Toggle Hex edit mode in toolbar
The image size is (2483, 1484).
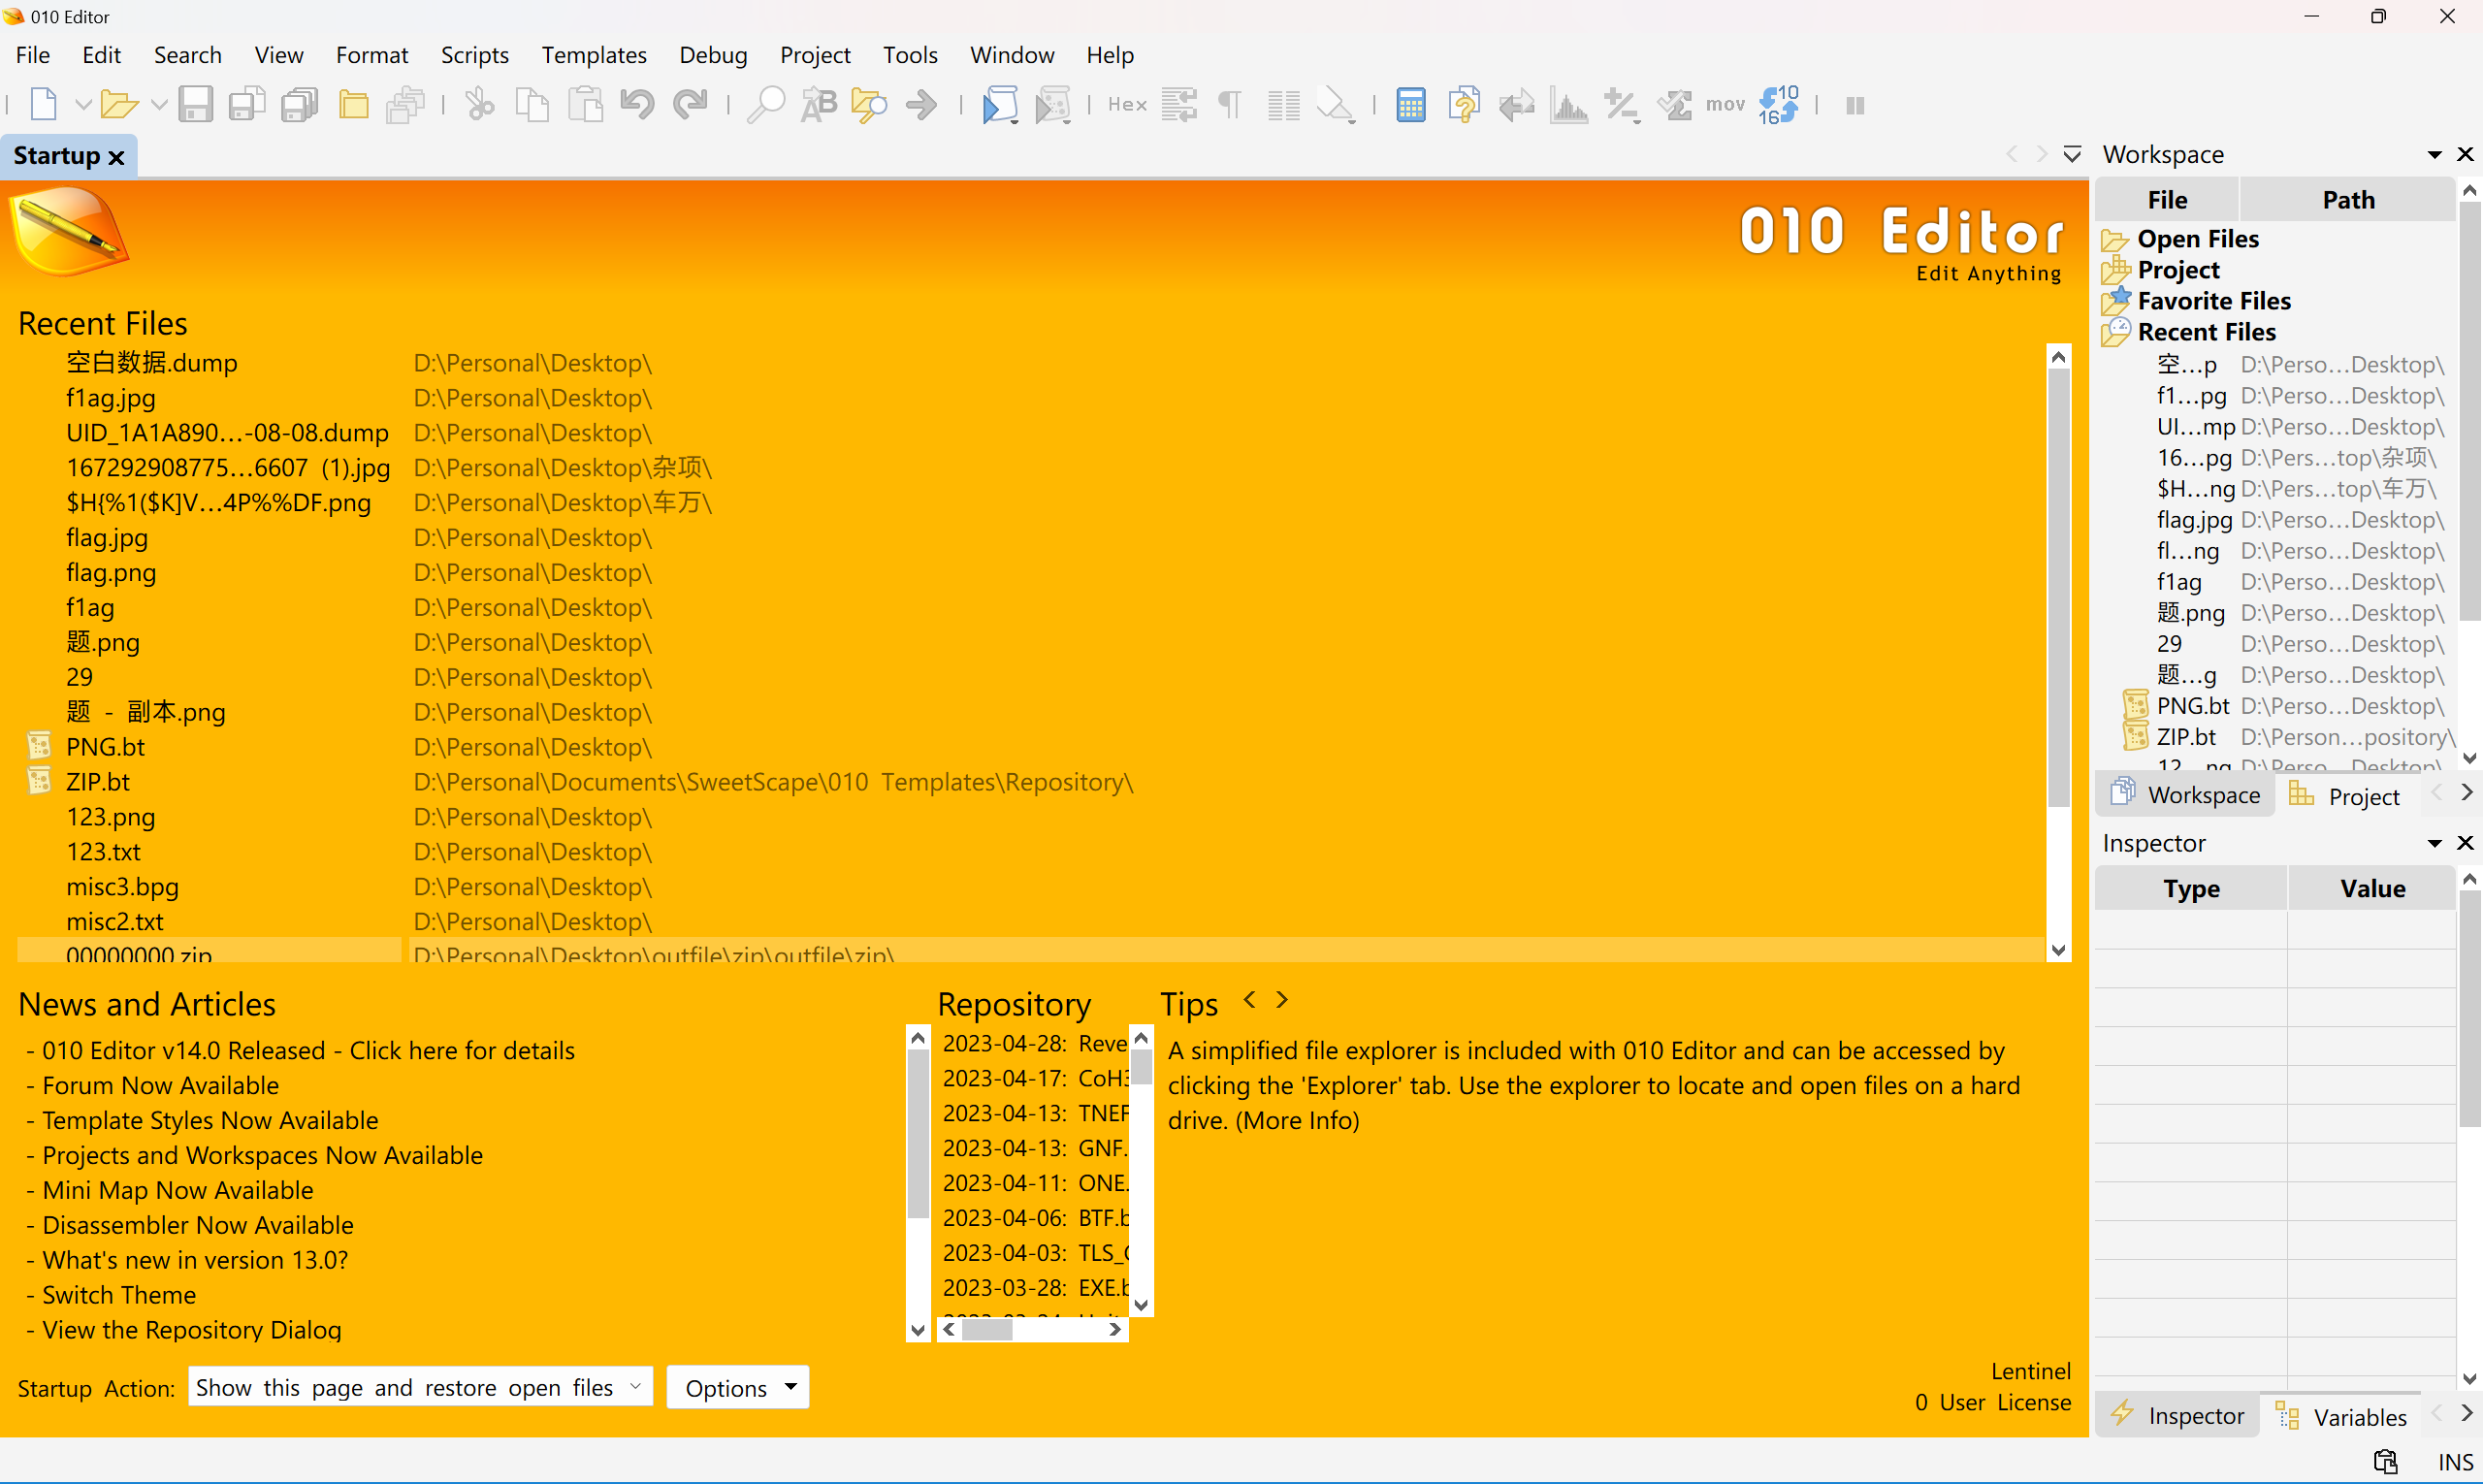pyautogui.click(x=1127, y=104)
